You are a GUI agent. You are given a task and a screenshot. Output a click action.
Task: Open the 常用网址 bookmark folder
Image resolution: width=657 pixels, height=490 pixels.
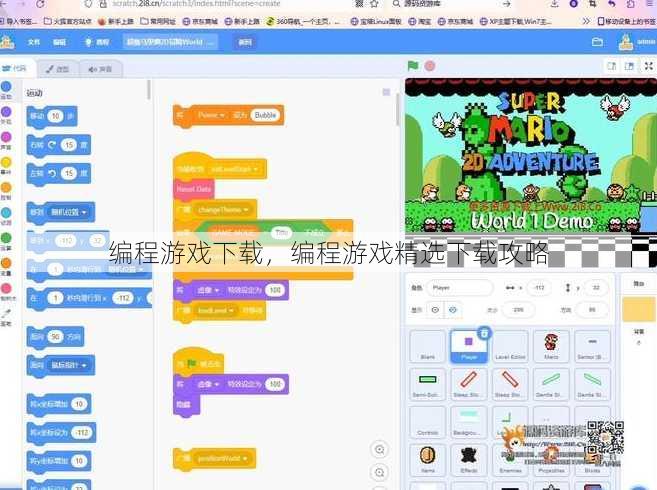158,21
